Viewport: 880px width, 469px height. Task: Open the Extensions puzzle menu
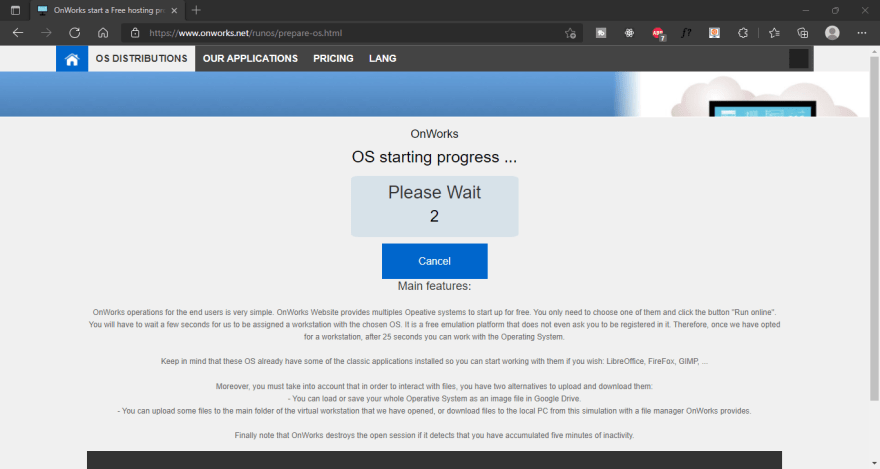point(742,33)
